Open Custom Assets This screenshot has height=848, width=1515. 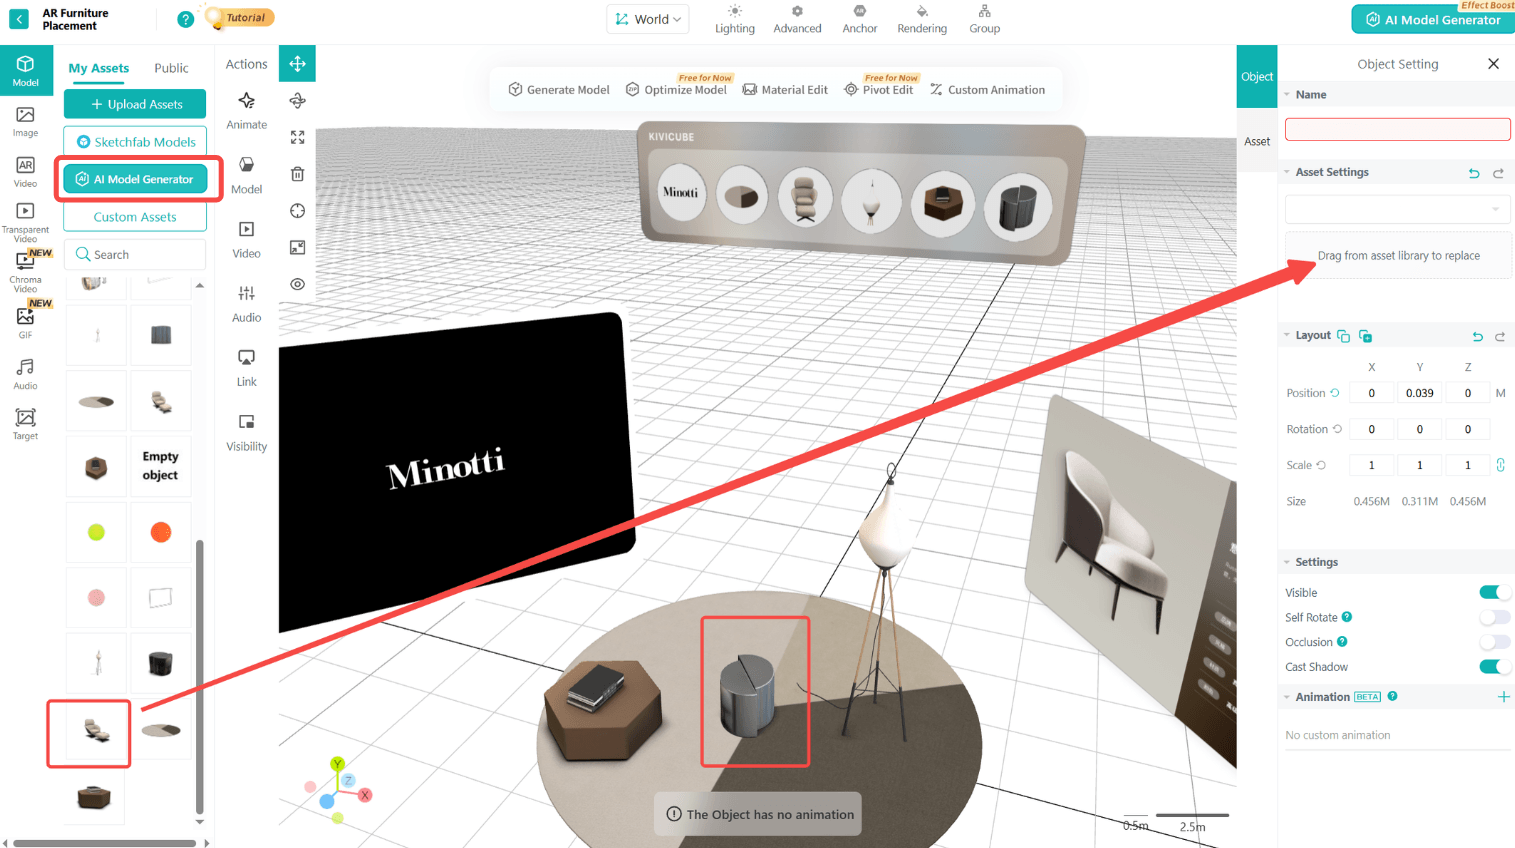135,217
